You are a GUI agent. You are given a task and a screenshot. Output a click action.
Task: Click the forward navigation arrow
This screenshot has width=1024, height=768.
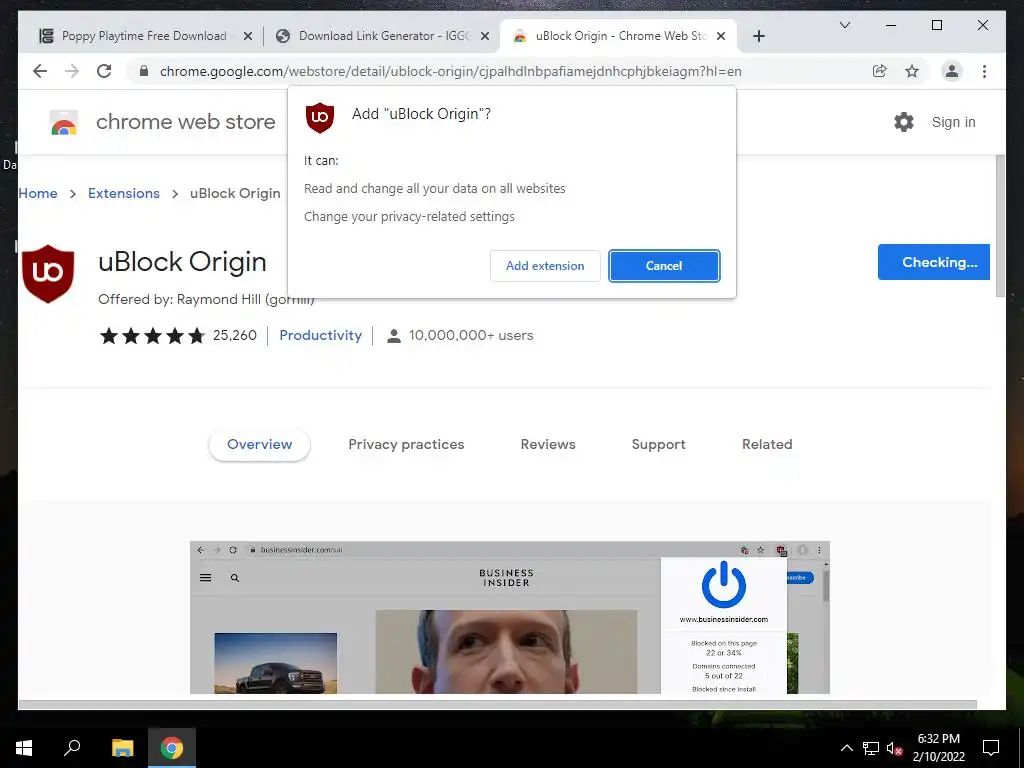coord(72,71)
